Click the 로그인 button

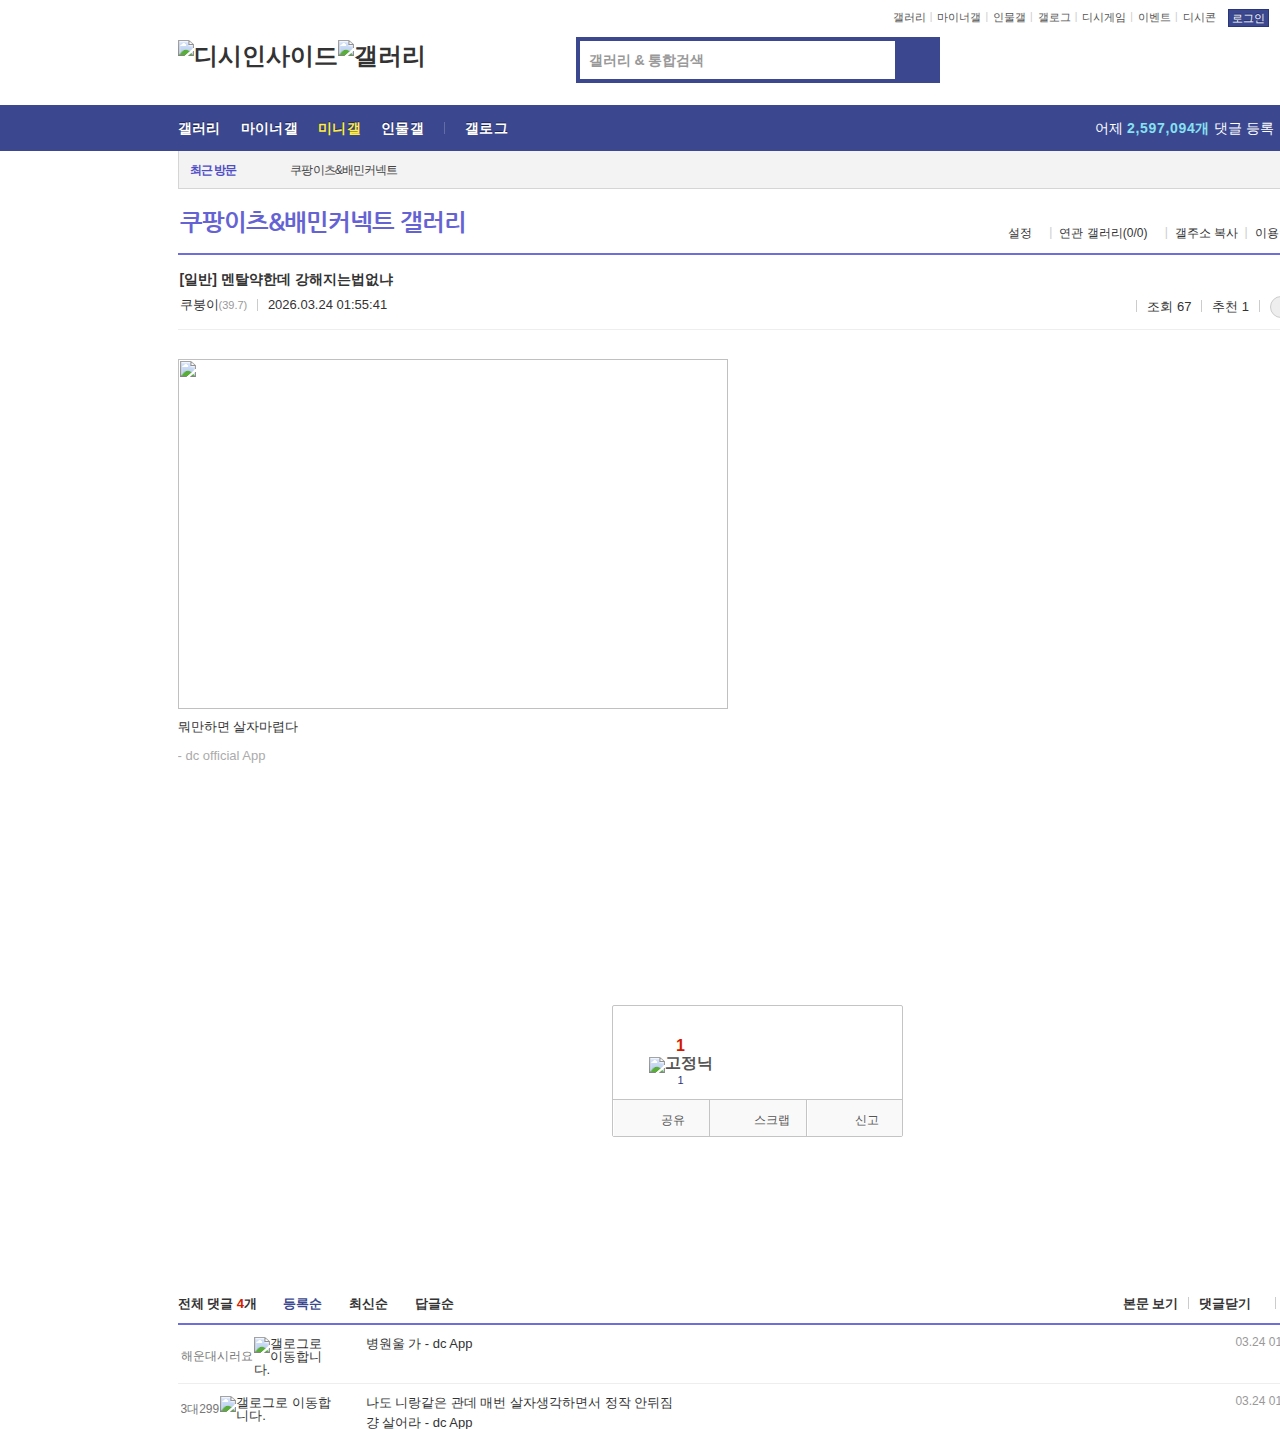coord(1248,18)
